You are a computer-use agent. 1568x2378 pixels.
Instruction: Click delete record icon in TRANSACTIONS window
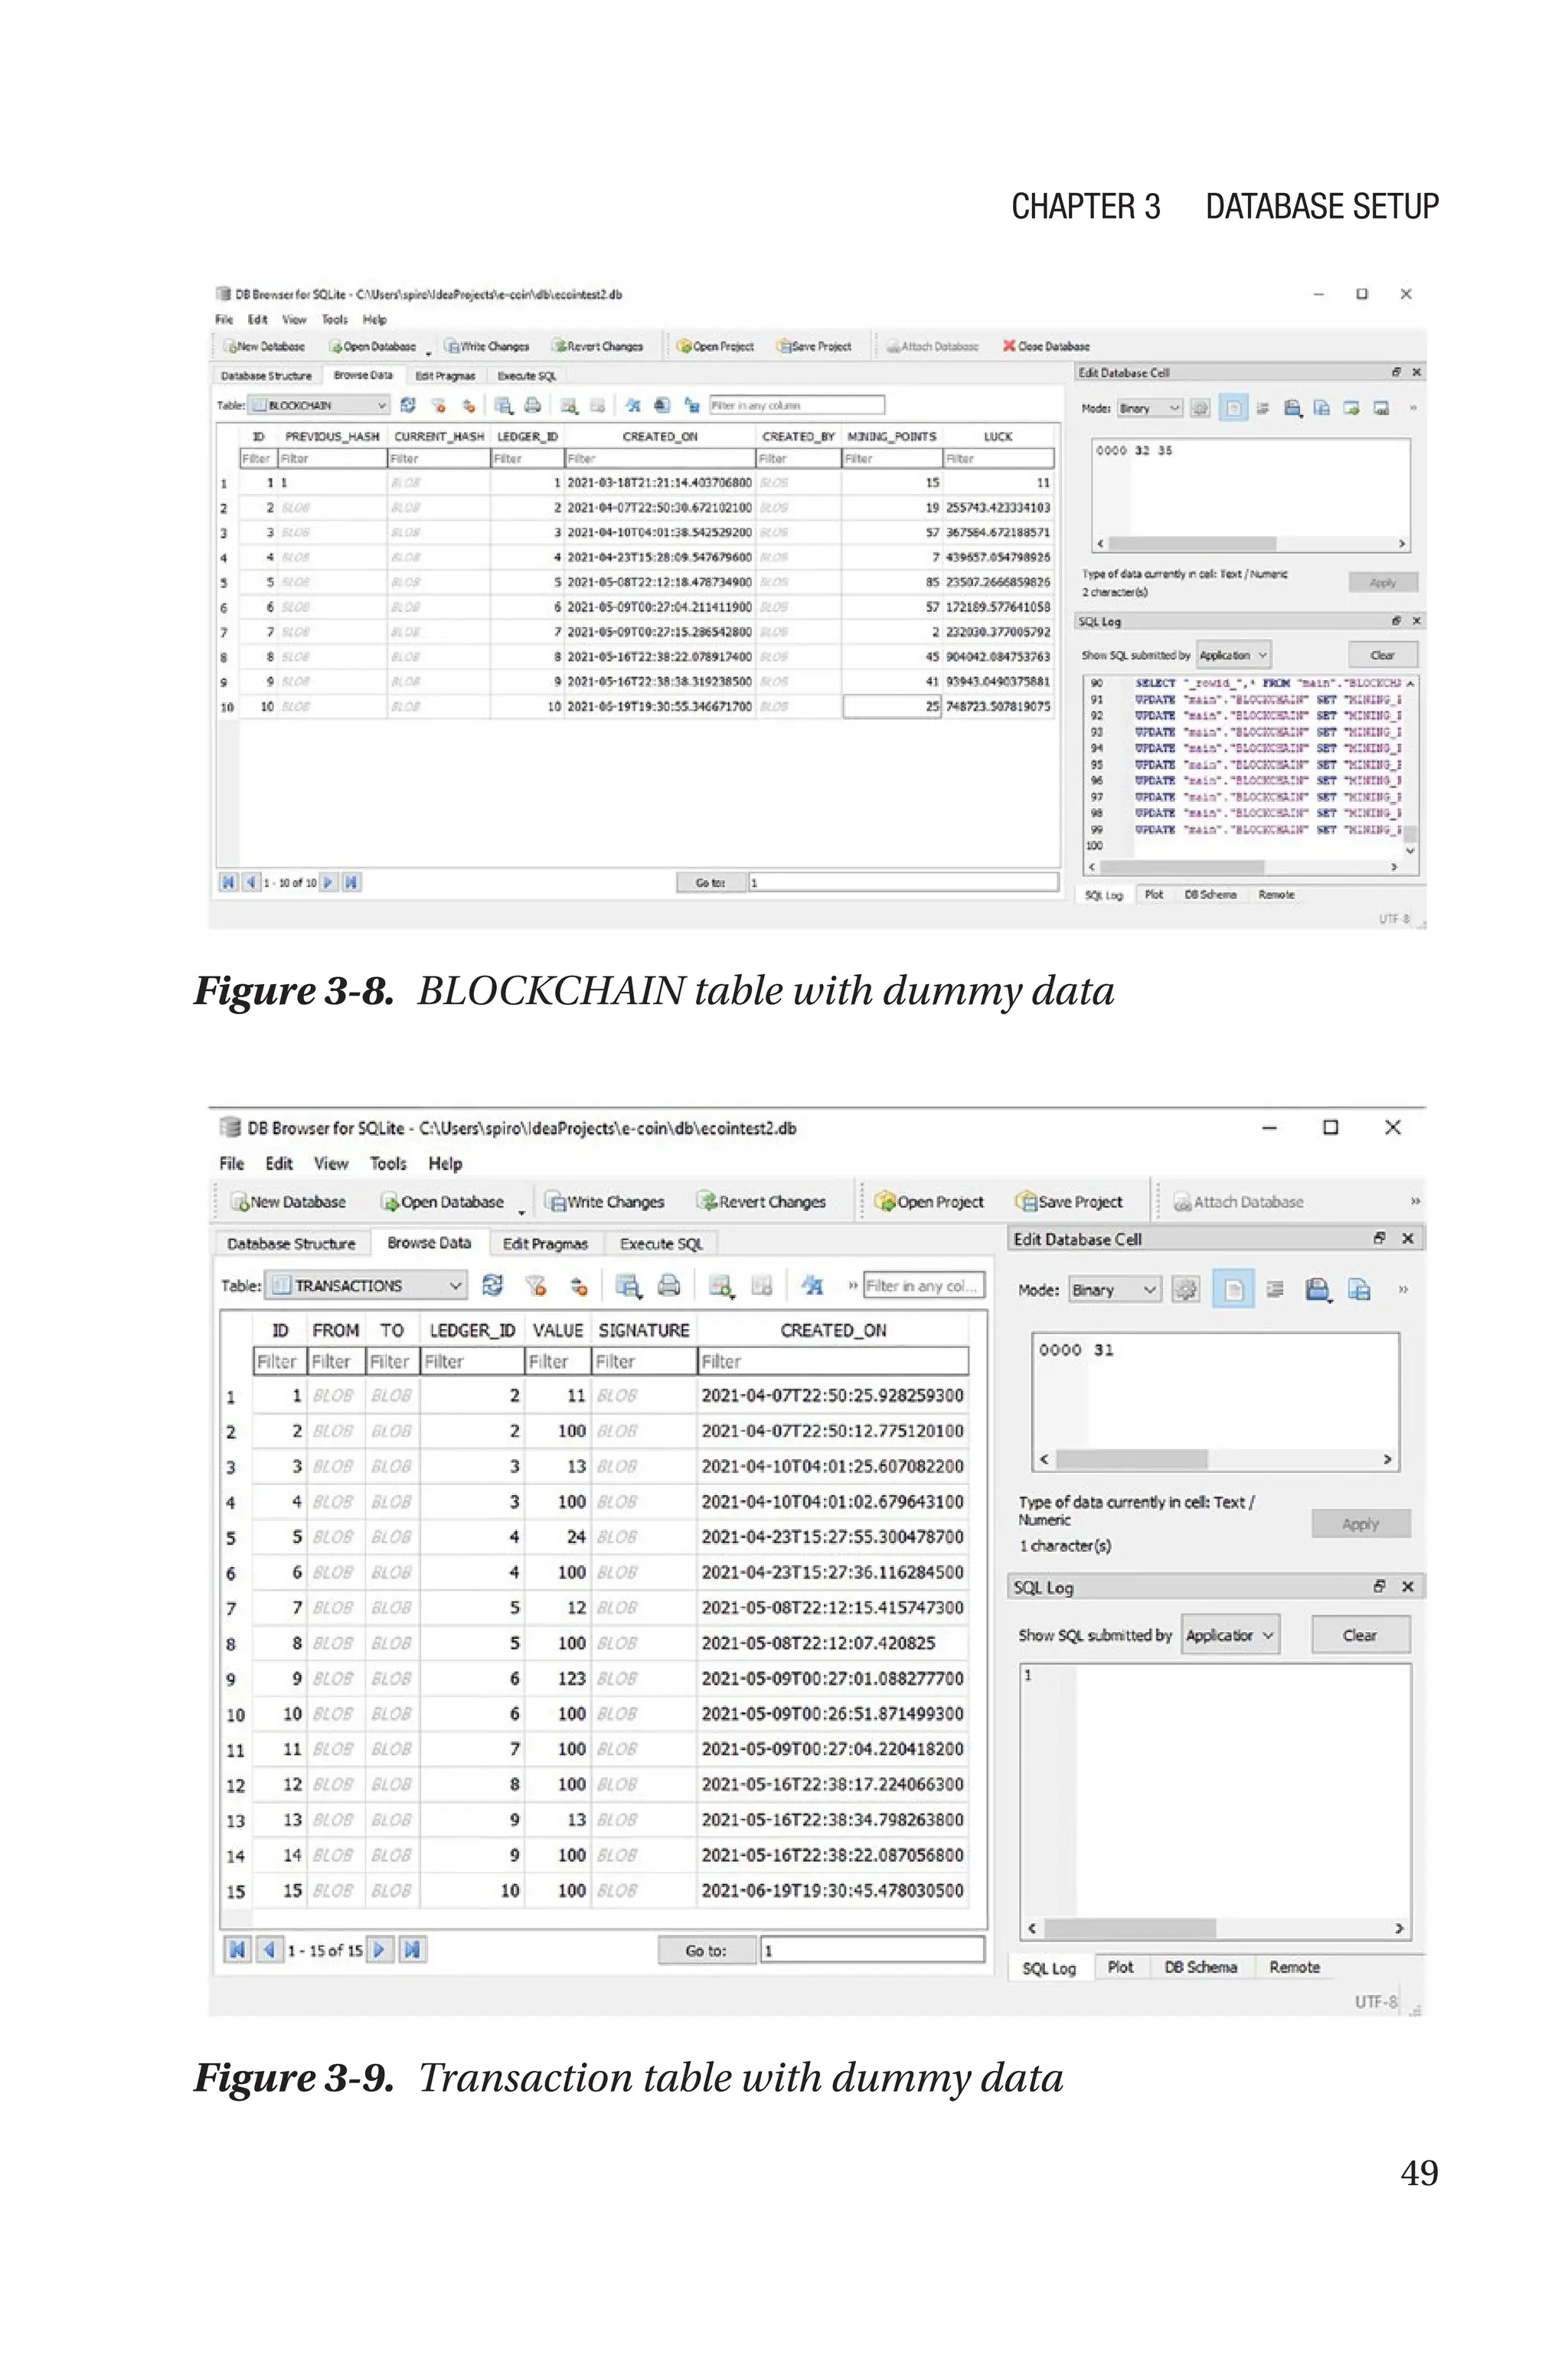point(762,1285)
